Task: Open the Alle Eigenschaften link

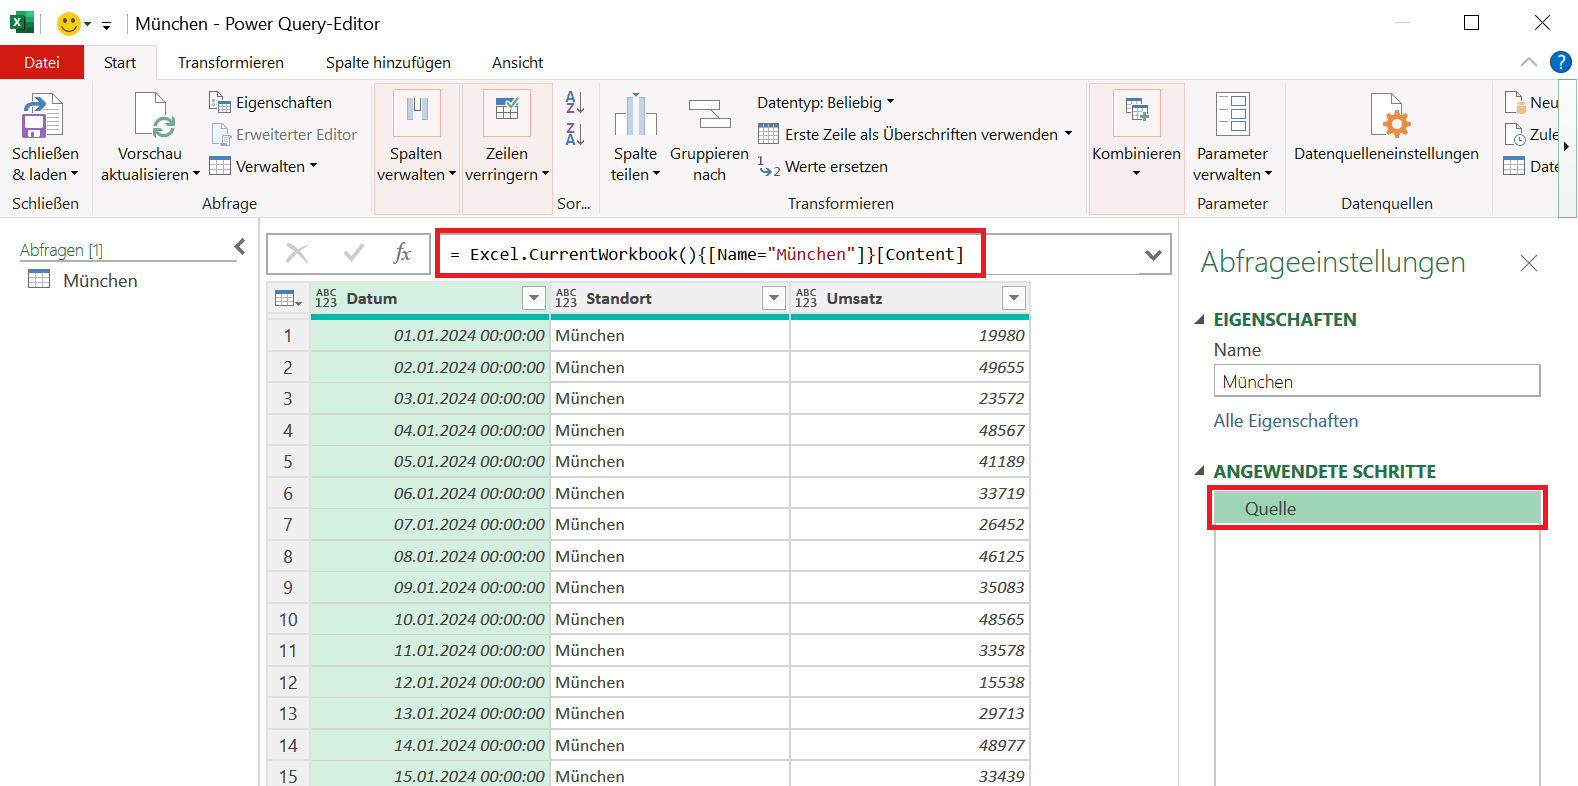Action: click(1285, 421)
